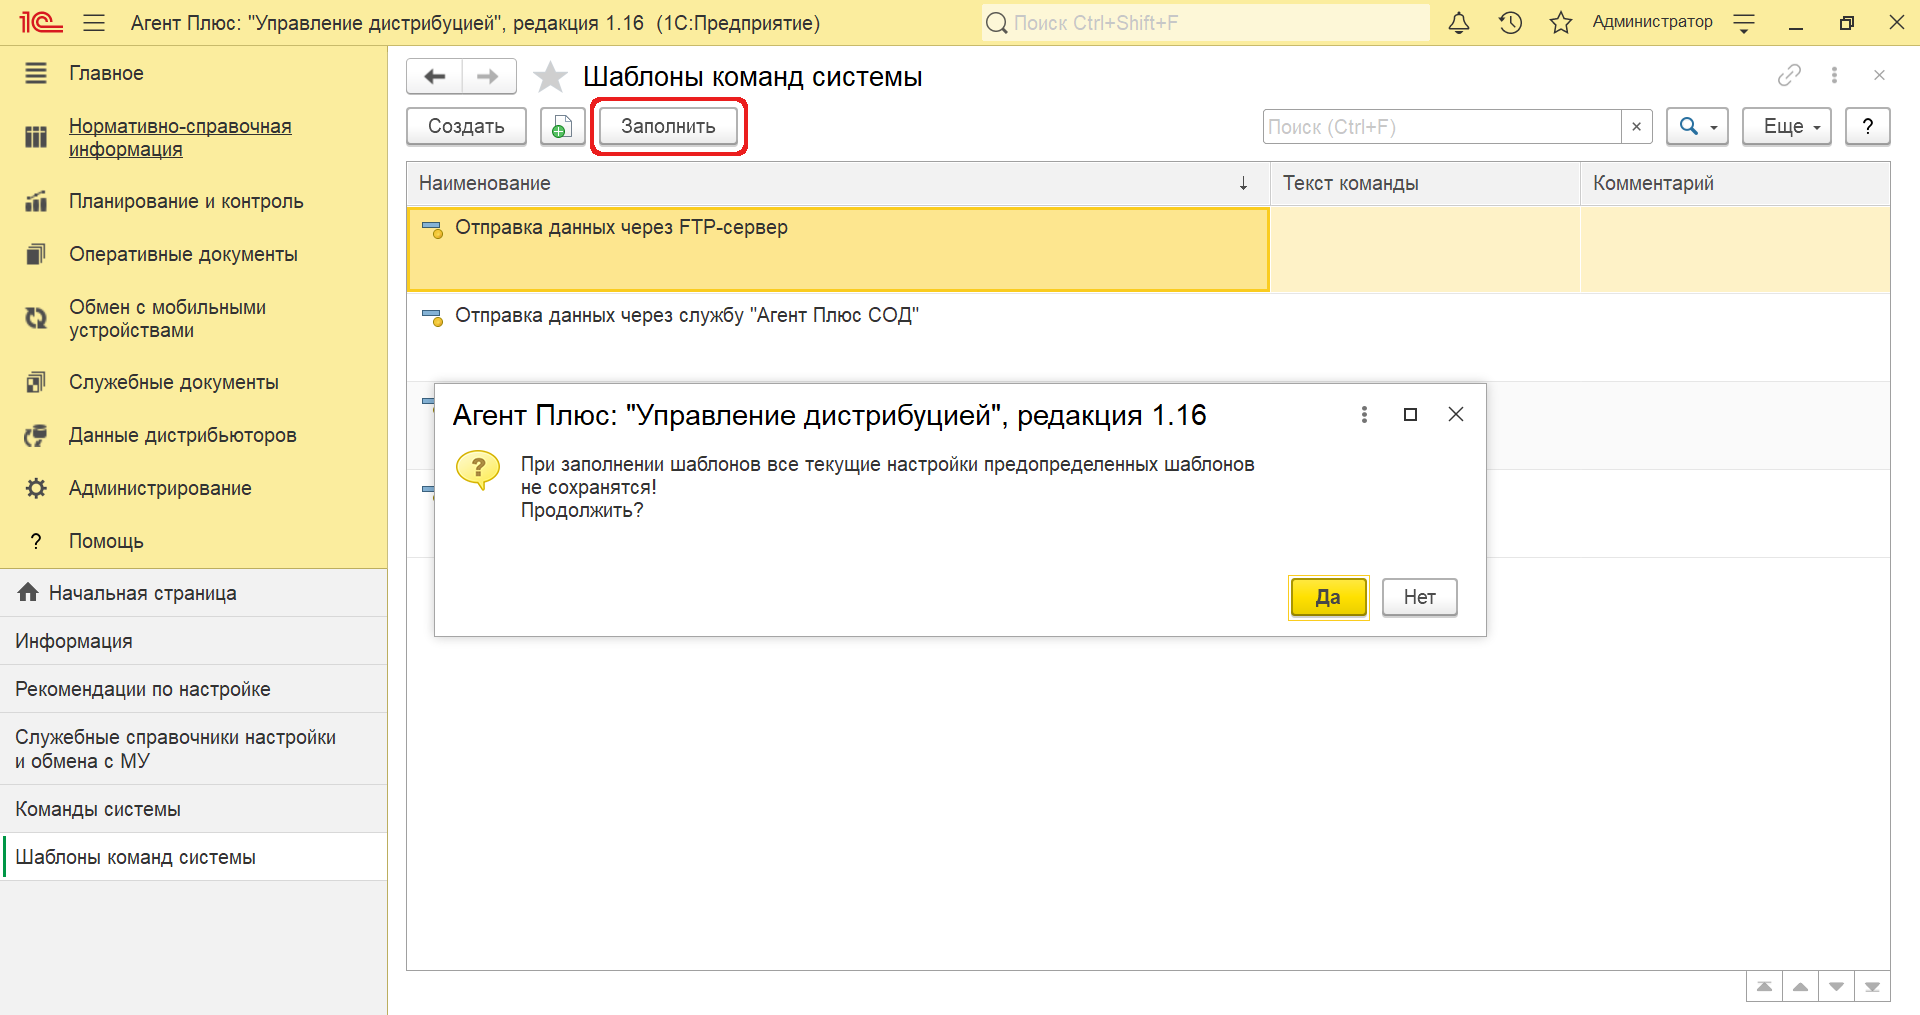Click the Администрирование gear icon
This screenshot has width=1920, height=1015.
(x=36, y=488)
